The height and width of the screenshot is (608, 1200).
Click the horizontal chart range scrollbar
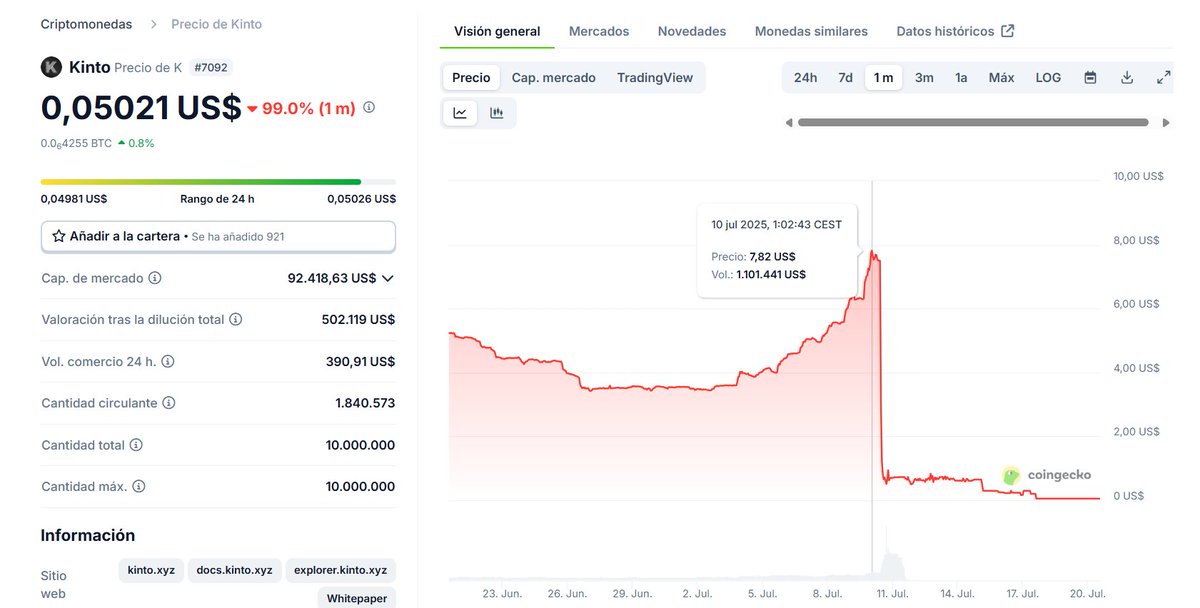pos(973,123)
